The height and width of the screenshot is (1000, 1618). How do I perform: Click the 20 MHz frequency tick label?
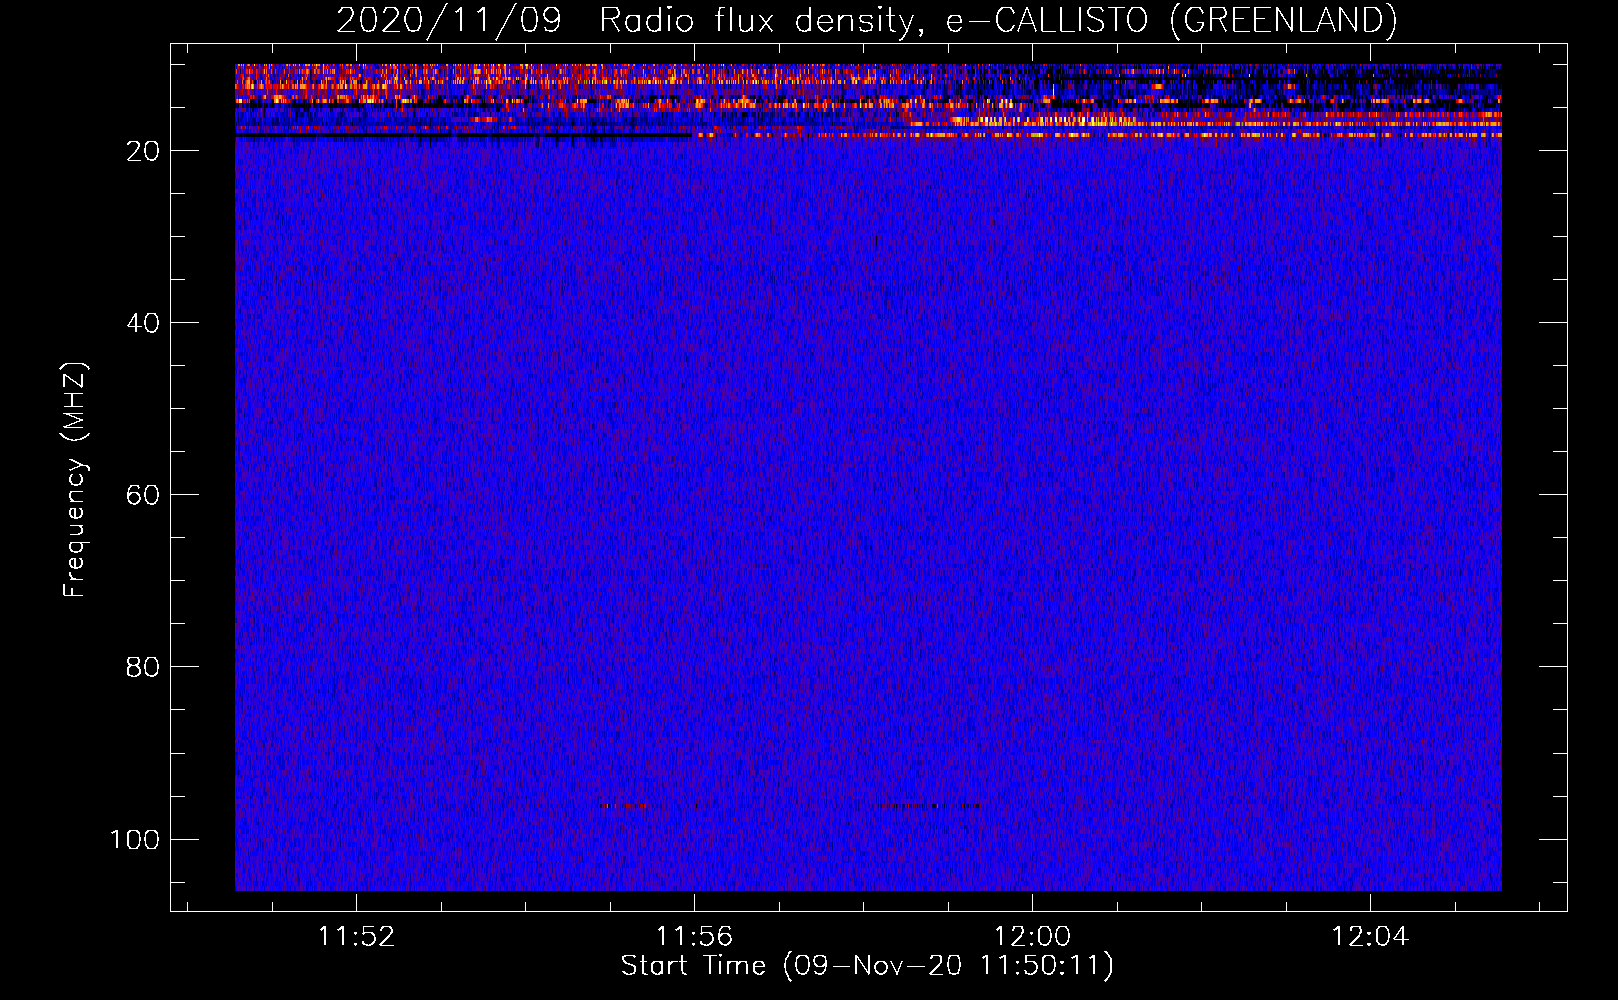coord(143,151)
